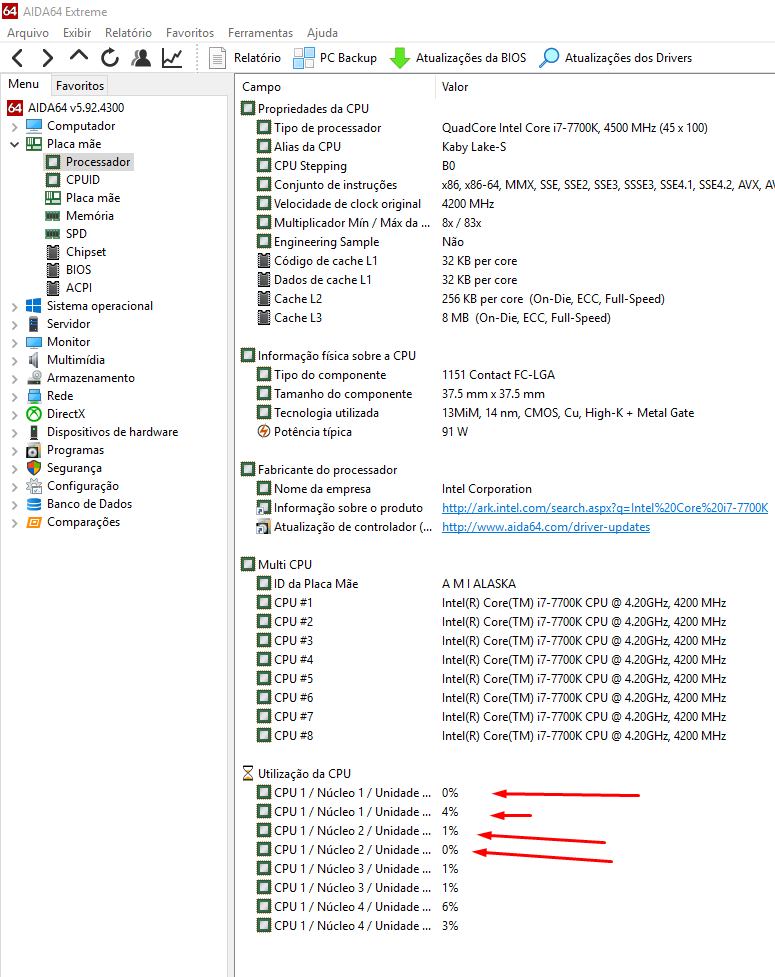Click the Sistema operacional Windows icon

[34, 306]
